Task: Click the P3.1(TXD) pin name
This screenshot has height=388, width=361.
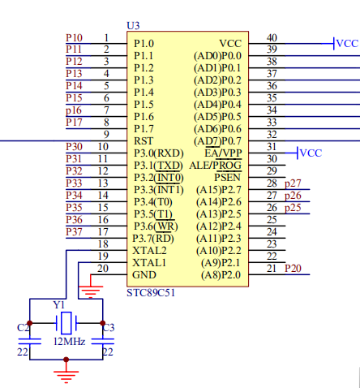Action: [158, 165]
